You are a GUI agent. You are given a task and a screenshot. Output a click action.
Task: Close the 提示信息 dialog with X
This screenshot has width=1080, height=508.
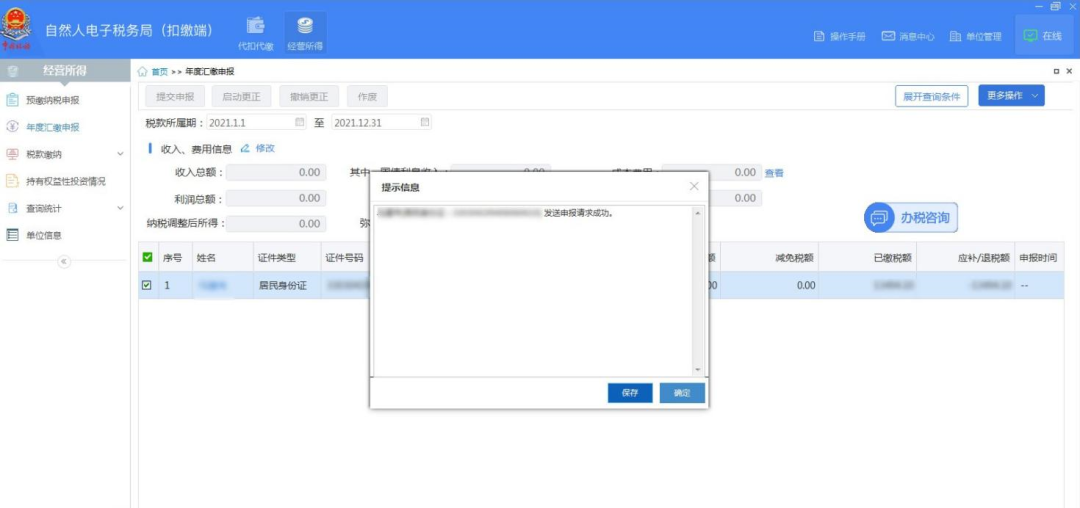694,187
